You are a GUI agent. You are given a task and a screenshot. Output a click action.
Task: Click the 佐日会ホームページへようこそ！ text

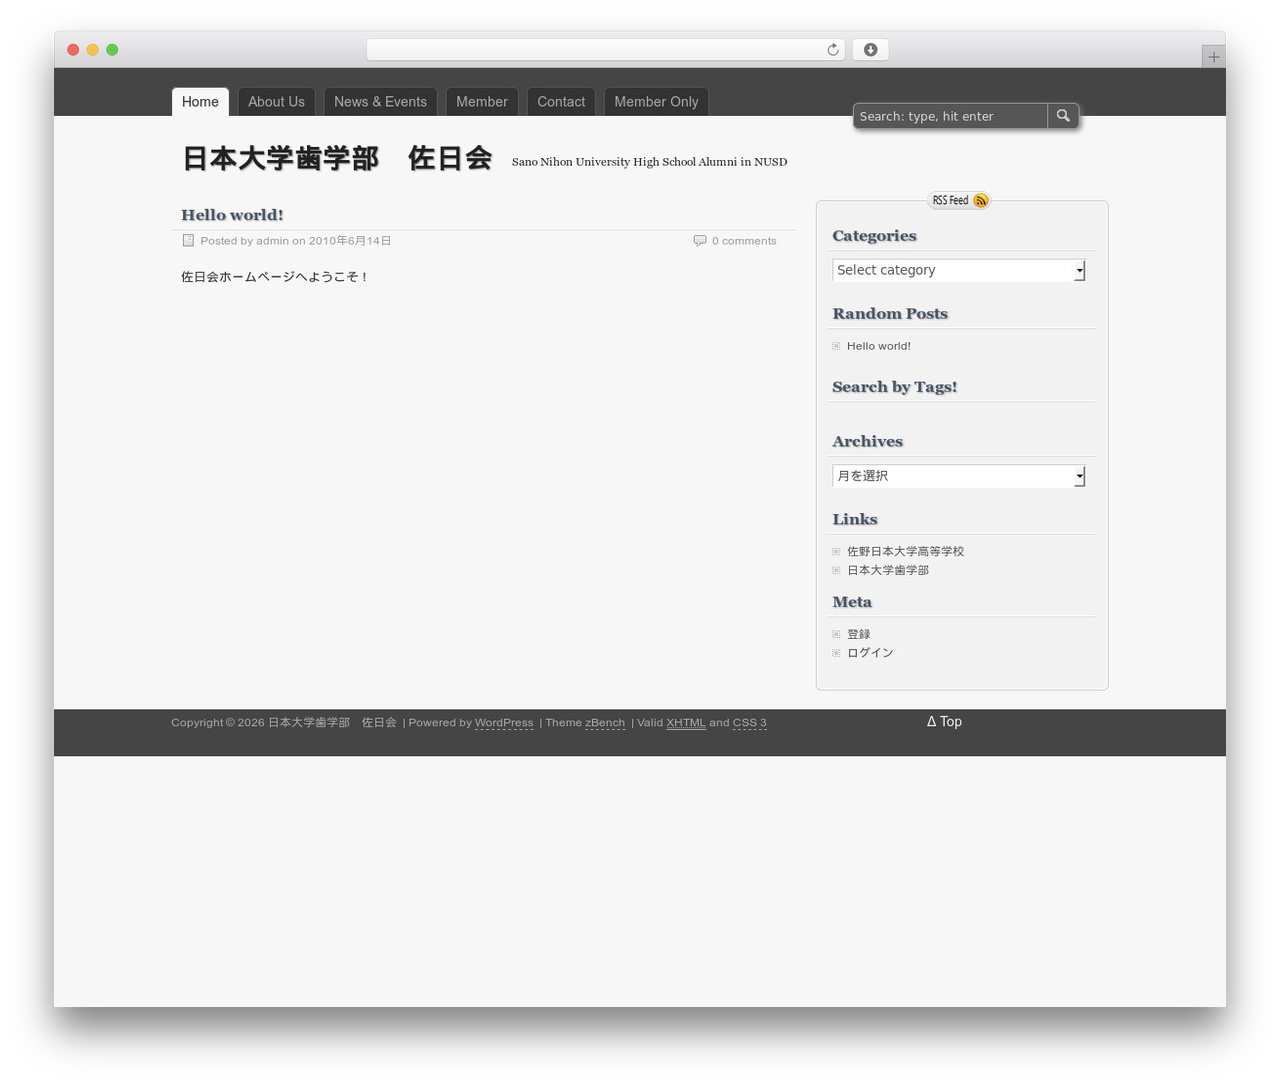(x=275, y=277)
